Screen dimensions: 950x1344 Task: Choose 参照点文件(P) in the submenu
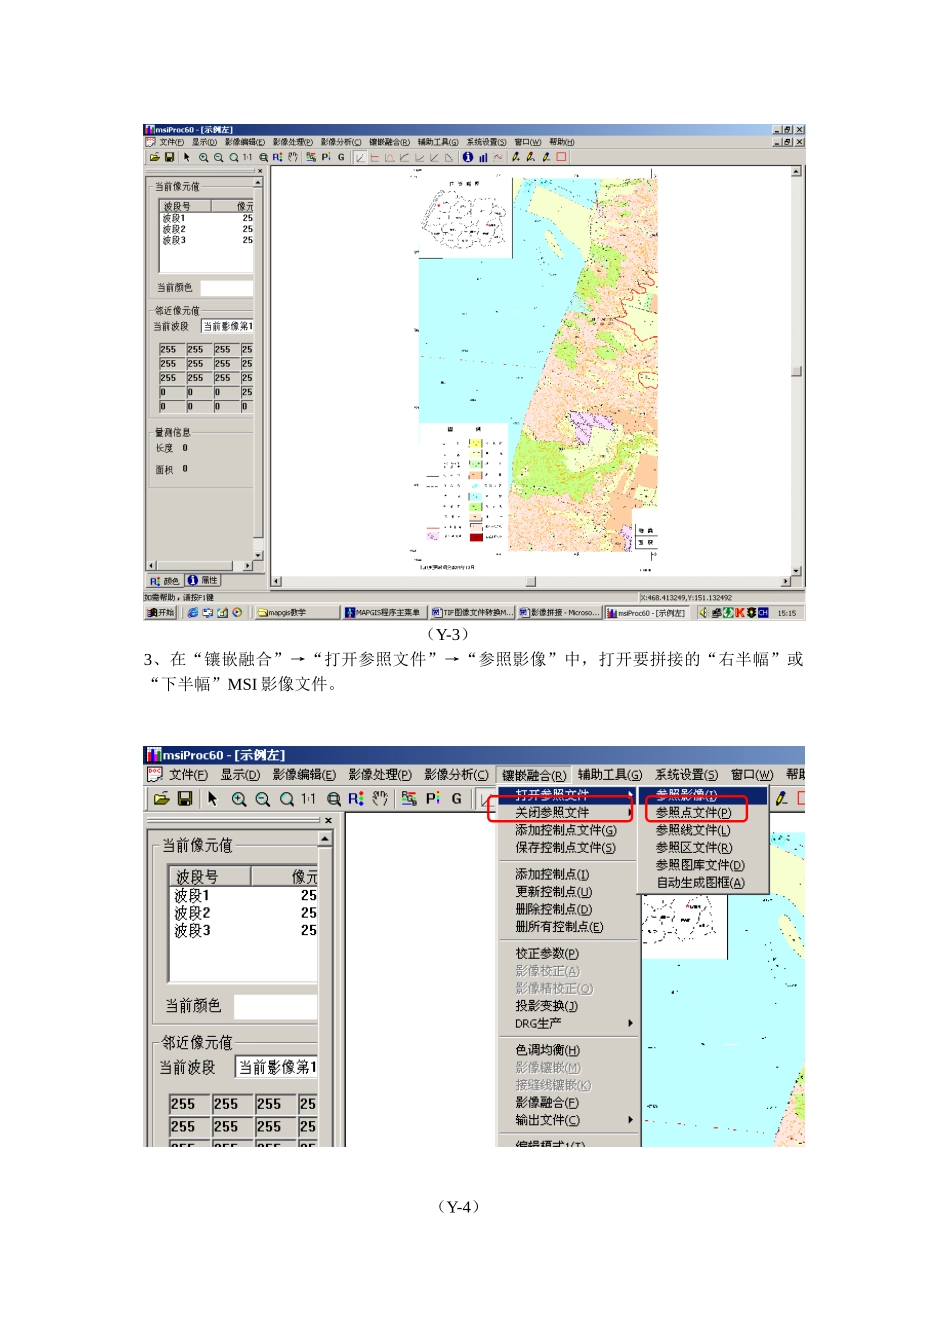(704, 813)
